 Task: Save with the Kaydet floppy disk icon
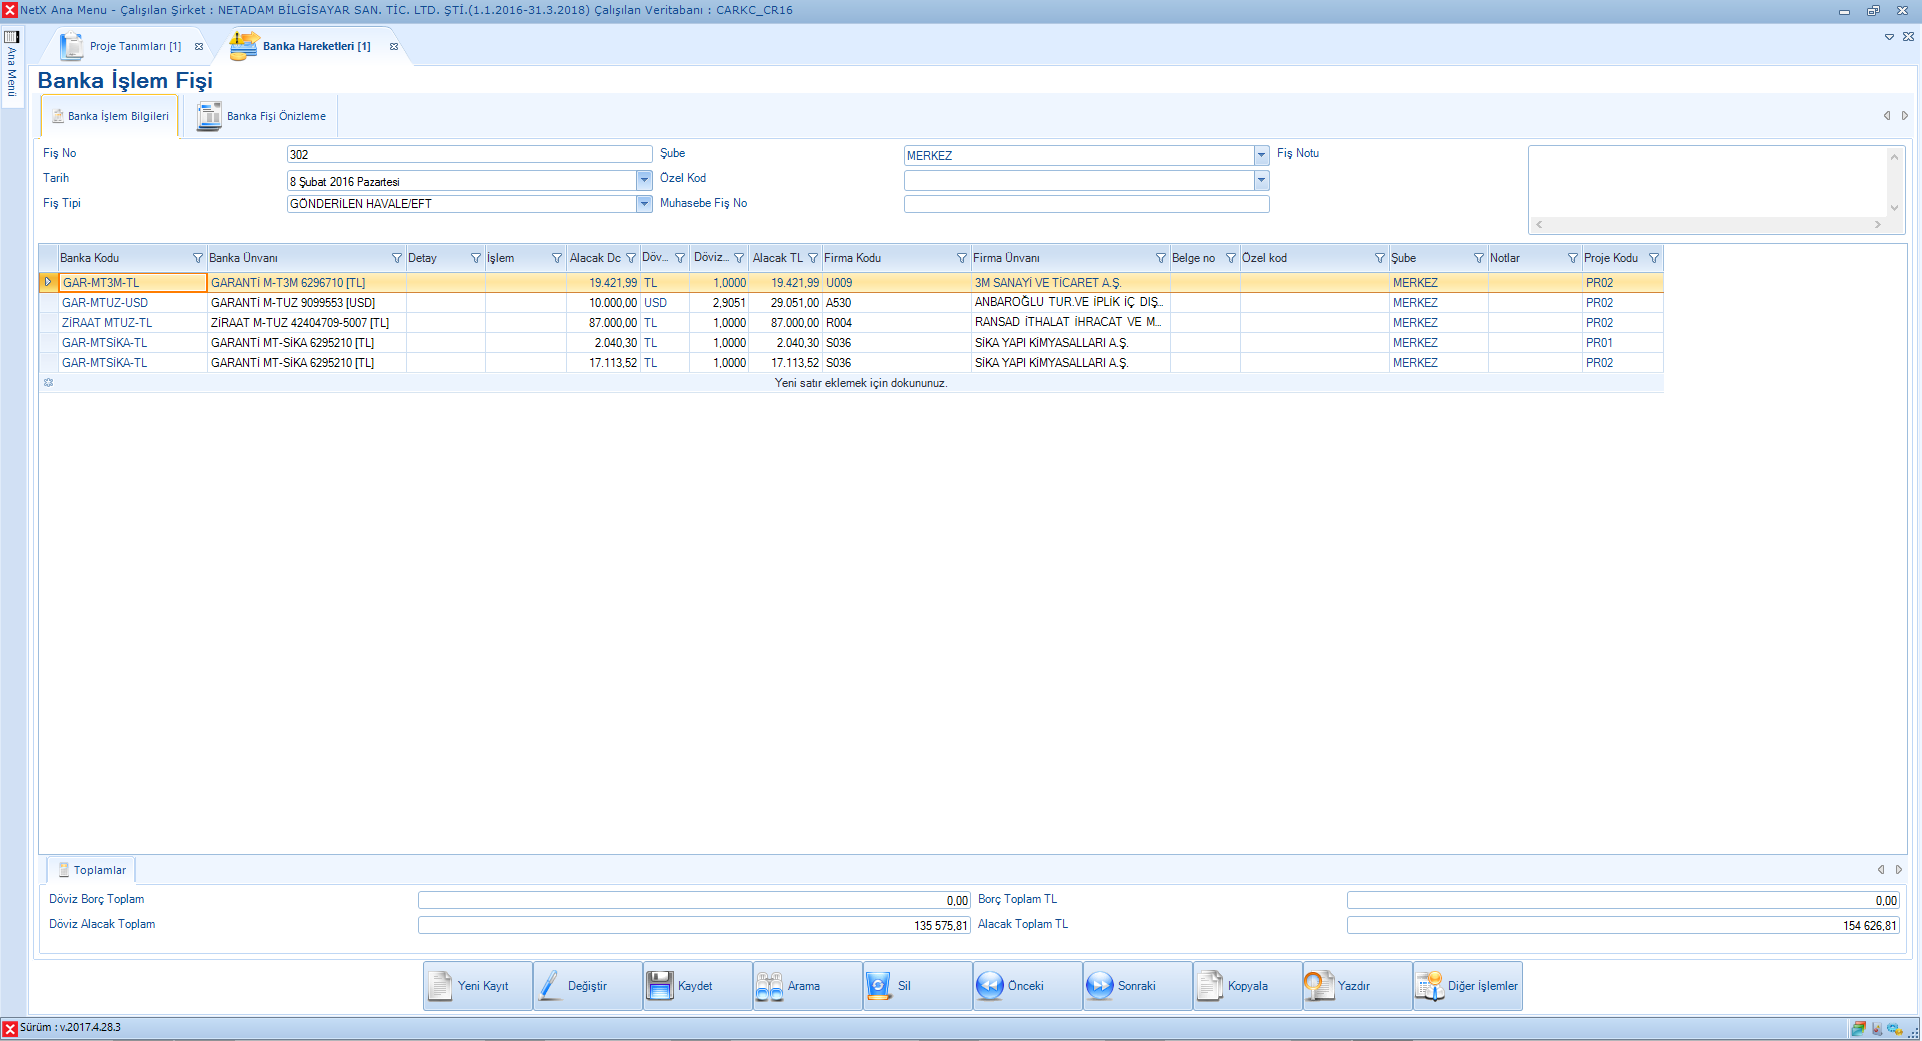pos(660,986)
